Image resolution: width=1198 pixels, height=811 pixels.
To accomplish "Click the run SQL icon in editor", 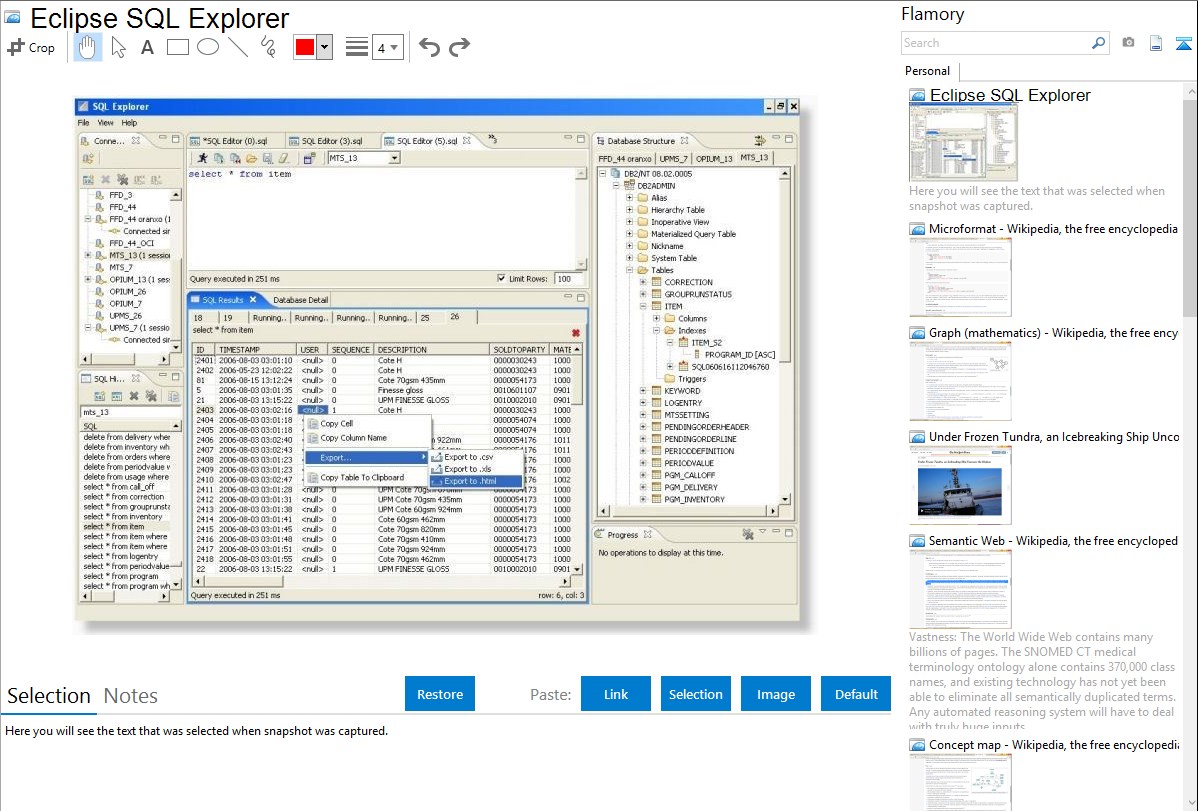I will pyautogui.click(x=202, y=158).
